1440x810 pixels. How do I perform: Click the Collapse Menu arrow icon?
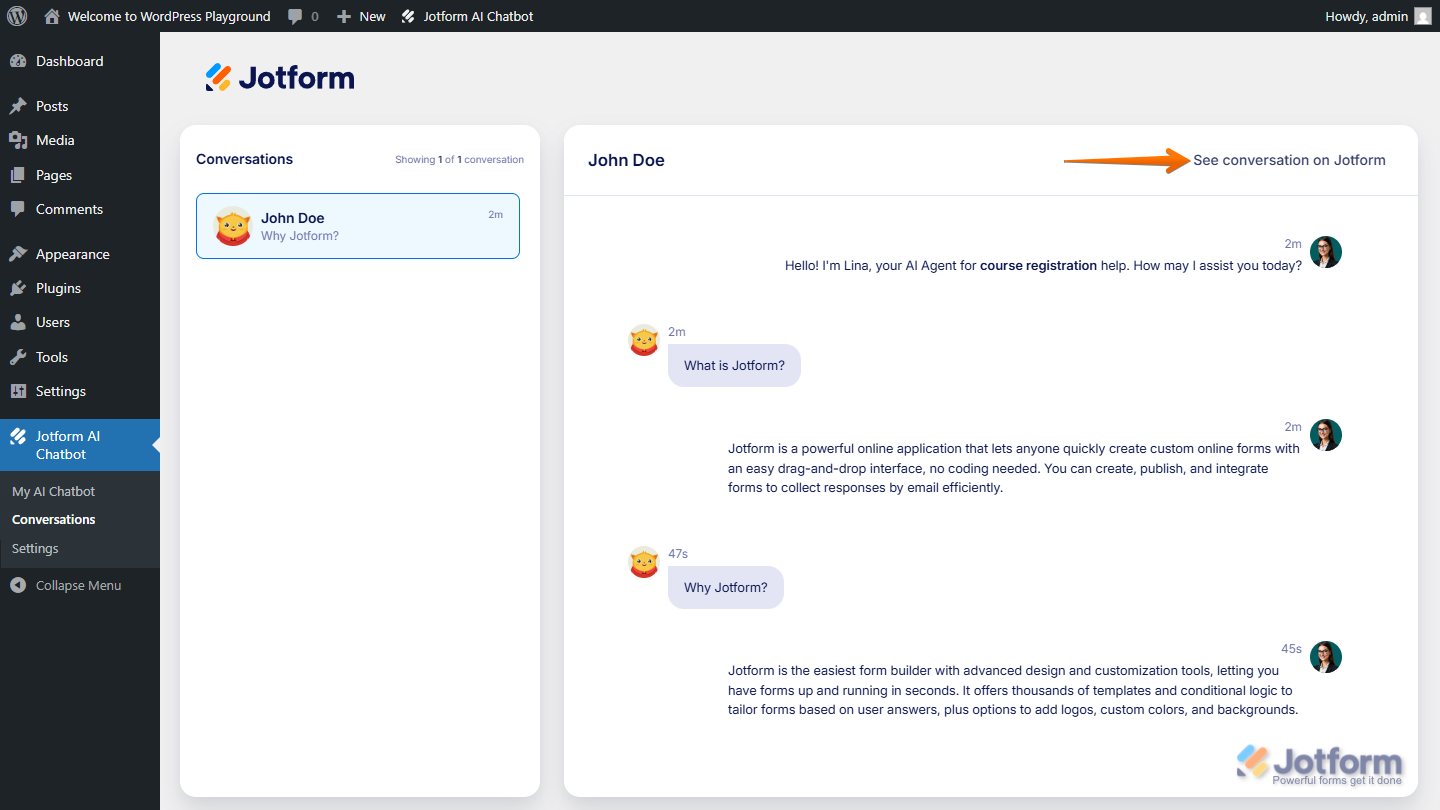[x=18, y=585]
